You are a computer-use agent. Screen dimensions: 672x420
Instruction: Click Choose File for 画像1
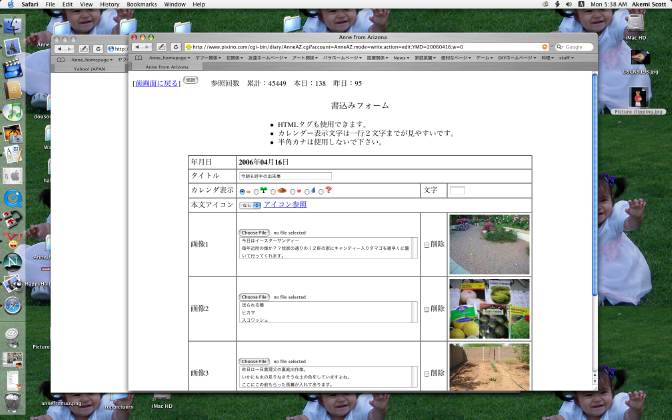pos(254,232)
